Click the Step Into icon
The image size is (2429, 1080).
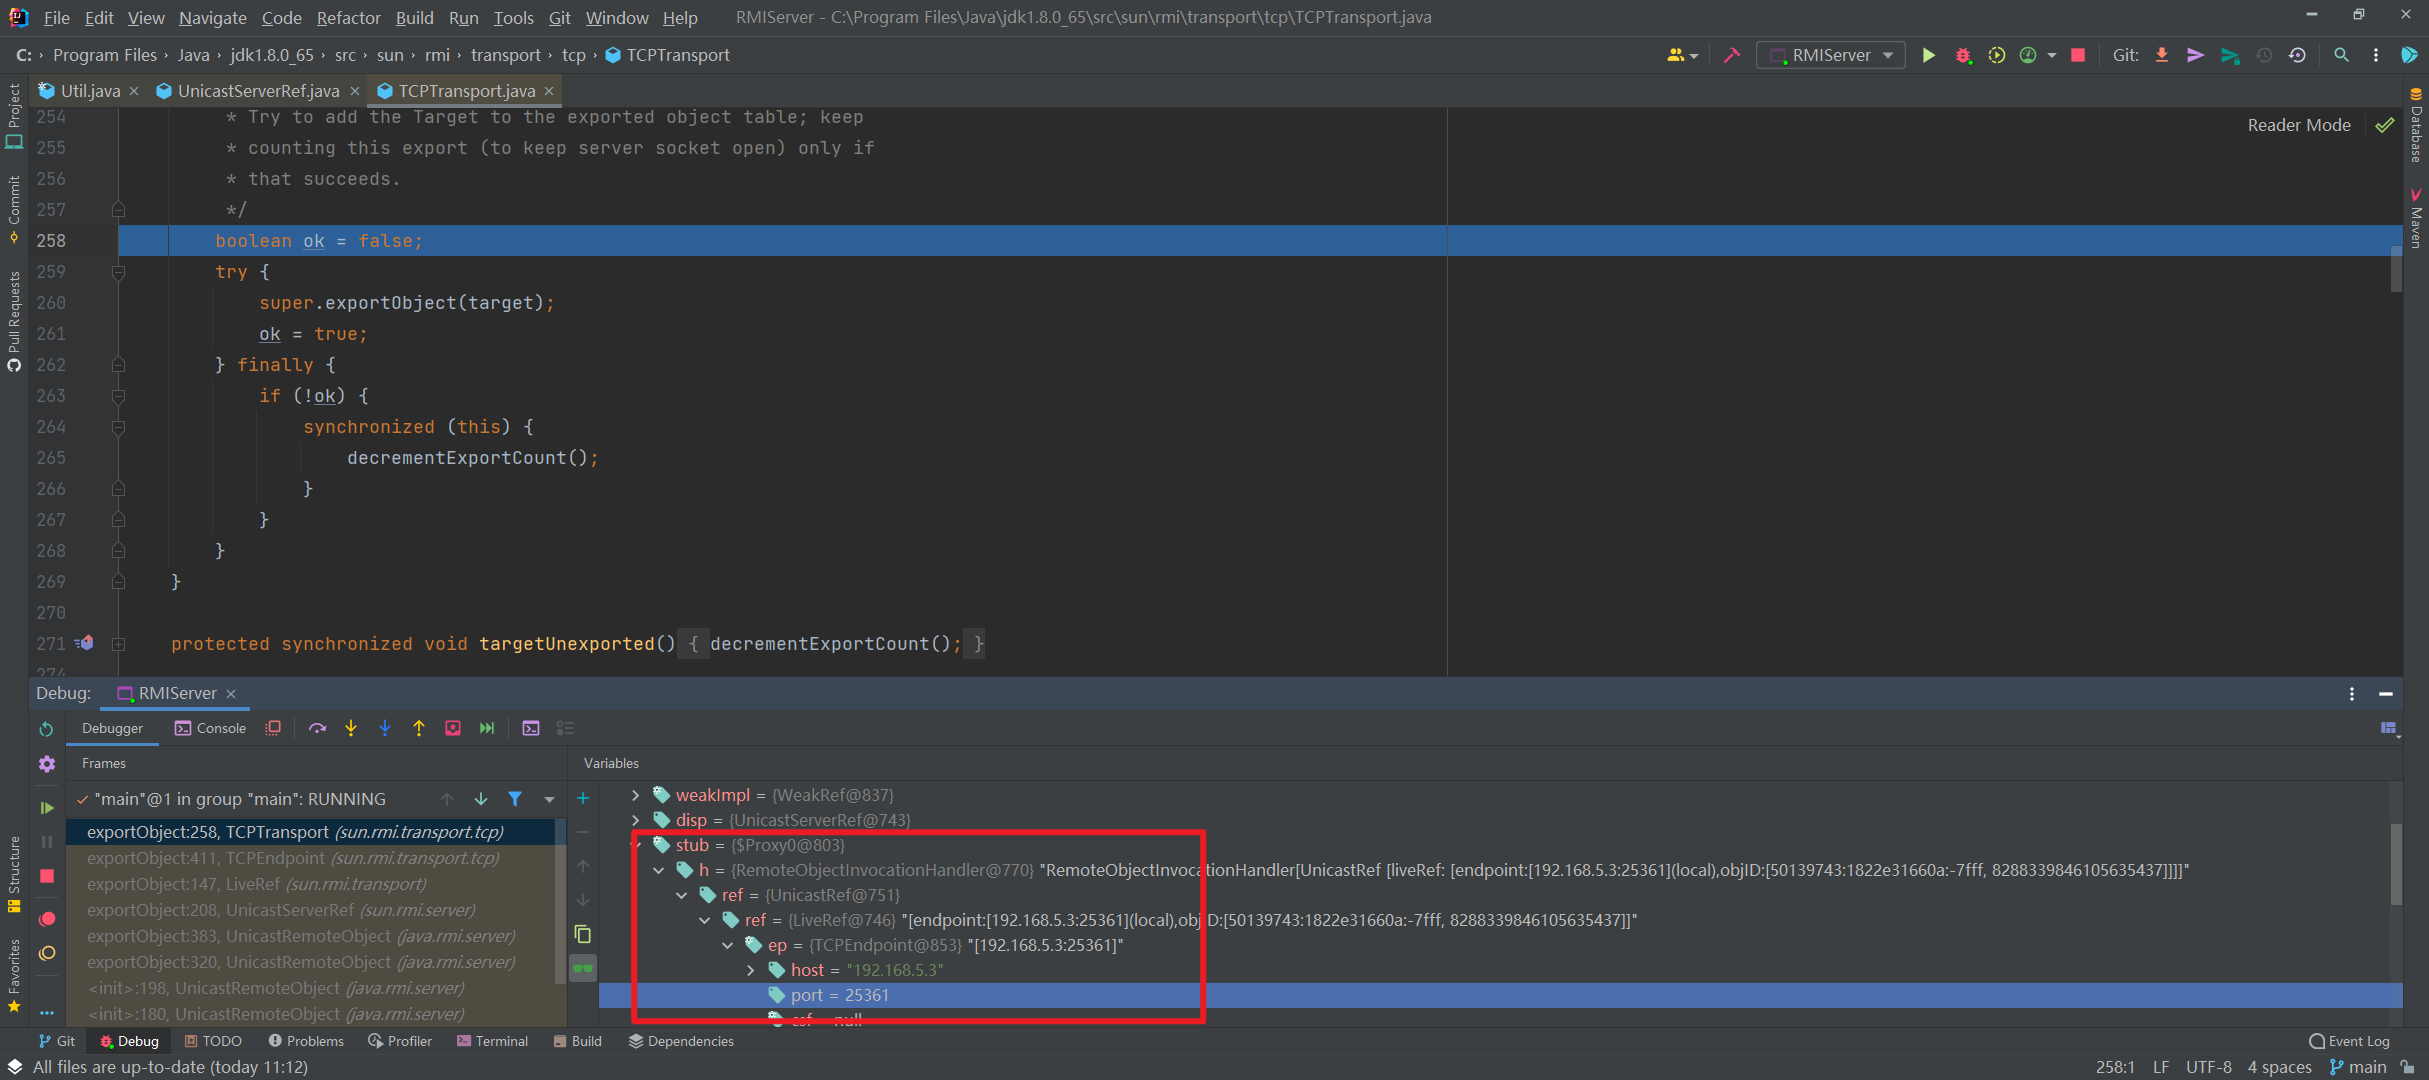pos(351,728)
